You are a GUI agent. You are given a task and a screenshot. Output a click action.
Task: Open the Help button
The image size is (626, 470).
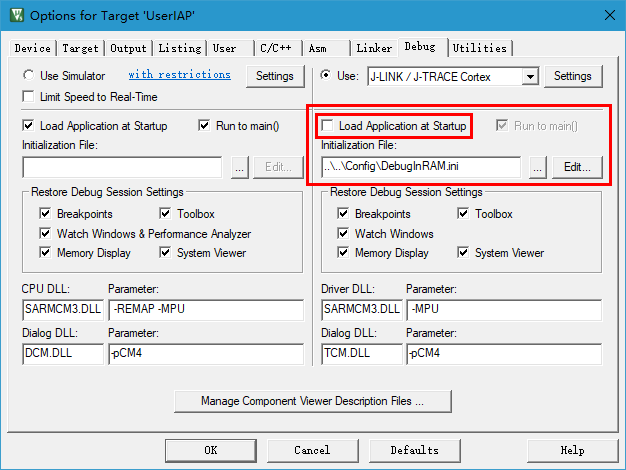pyautogui.click(x=573, y=450)
